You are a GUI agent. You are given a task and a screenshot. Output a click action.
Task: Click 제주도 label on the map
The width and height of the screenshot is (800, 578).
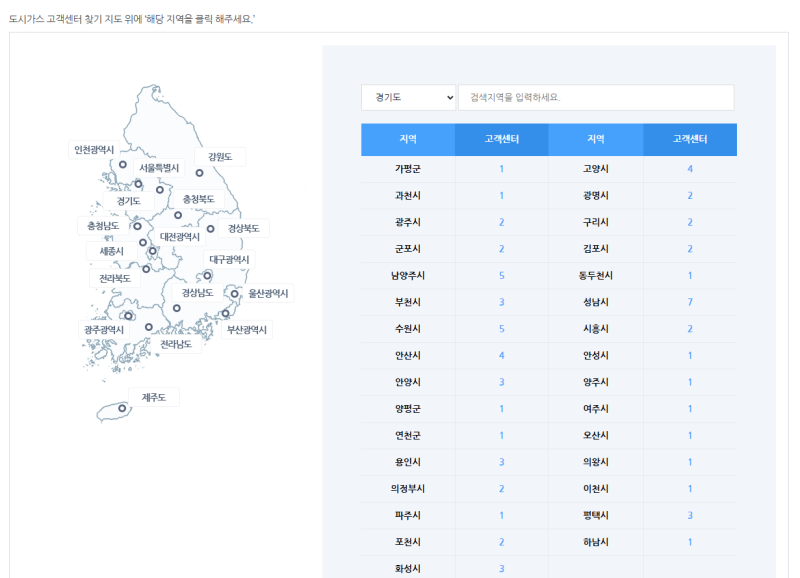pyautogui.click(x=154, y=397)
